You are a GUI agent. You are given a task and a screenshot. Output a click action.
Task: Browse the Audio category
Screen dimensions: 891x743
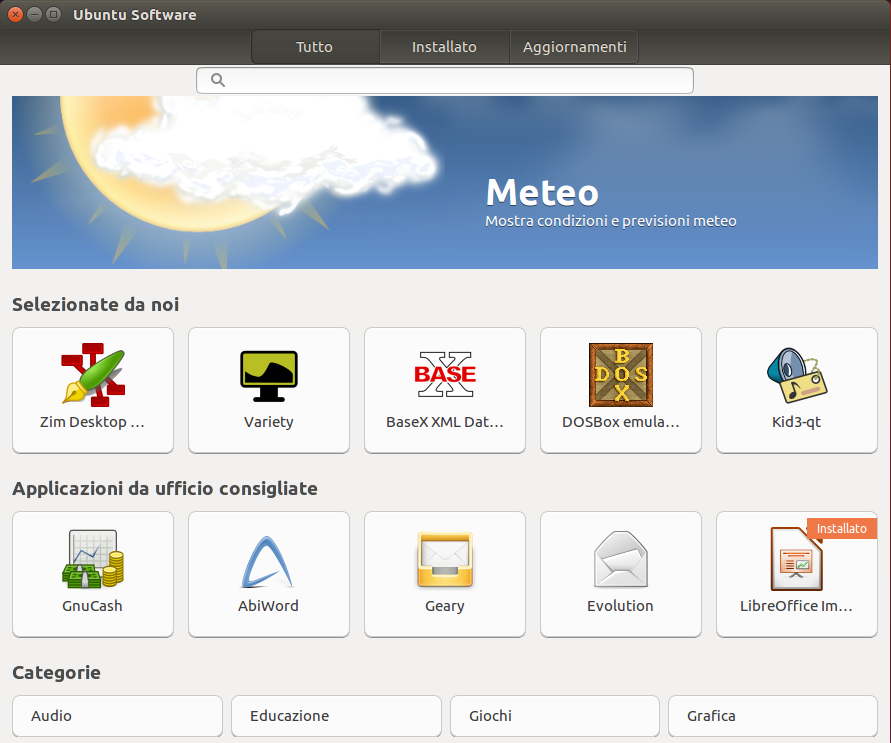[x=117, y=716]
